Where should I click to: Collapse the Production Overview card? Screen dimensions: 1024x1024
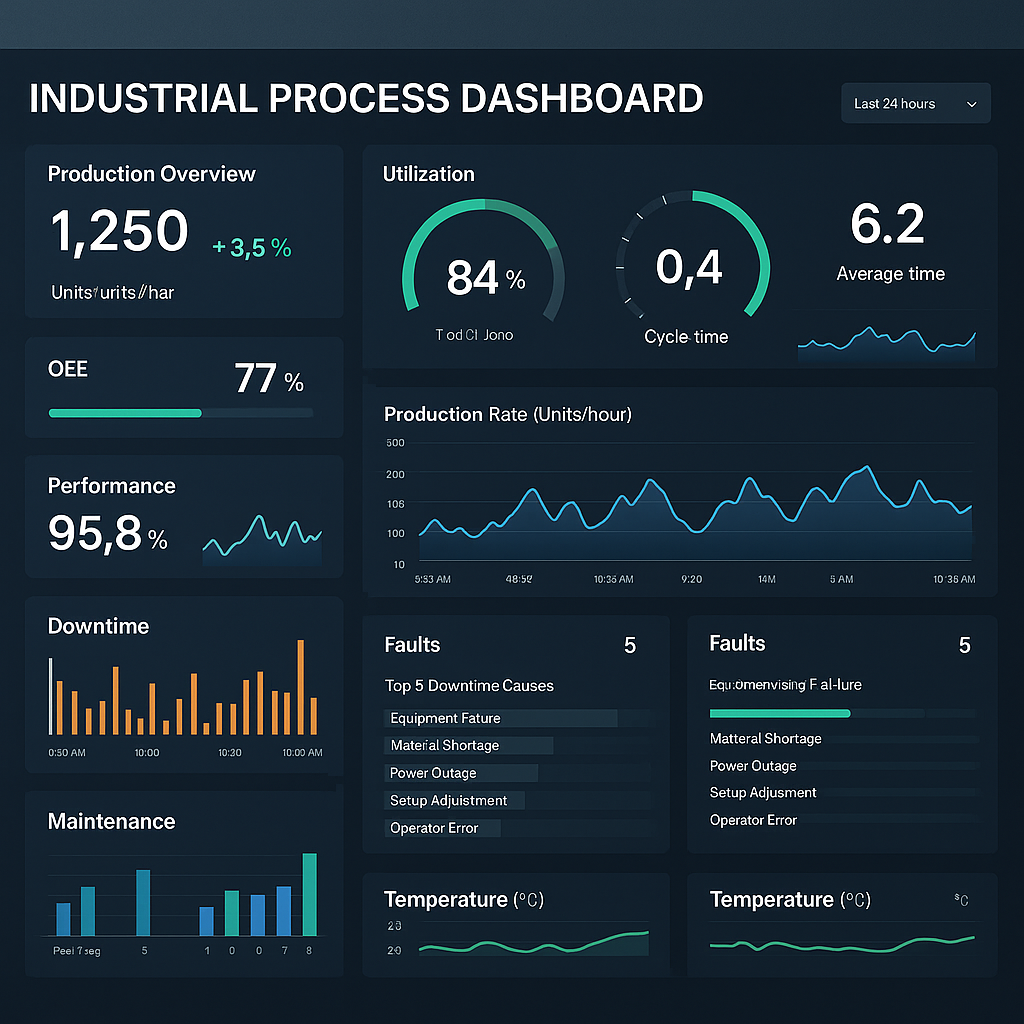(184, 230)
